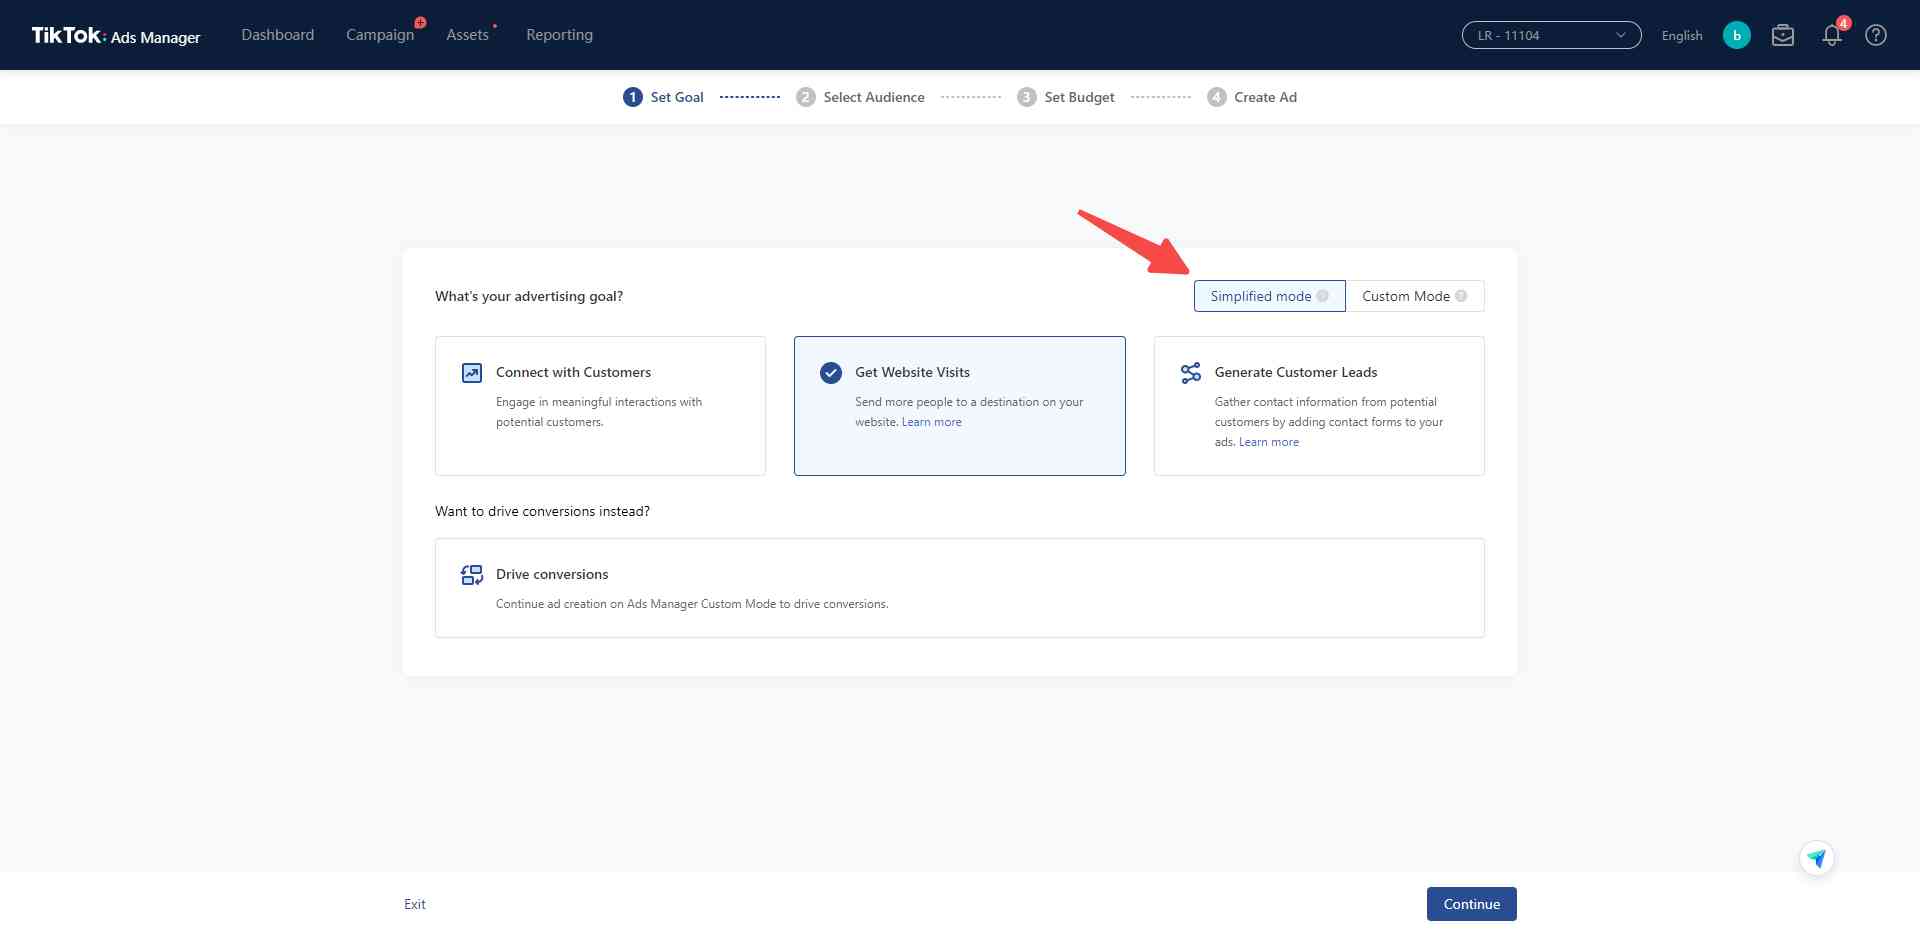Open the Assets menu
The width and height of the screenshot is (1920, 937).
click(467, 35)
